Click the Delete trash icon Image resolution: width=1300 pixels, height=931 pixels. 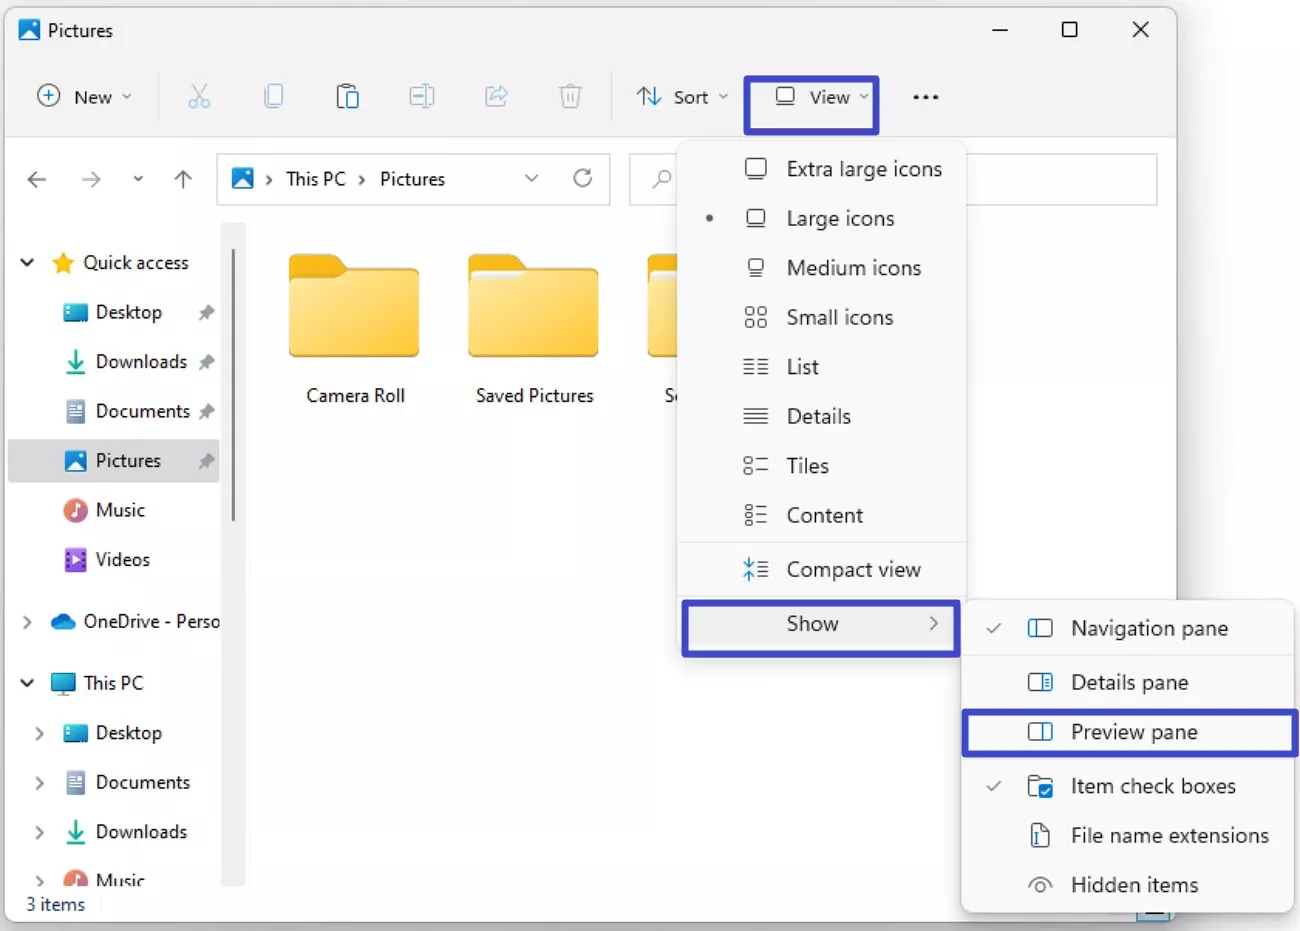[x=570, y=96]
